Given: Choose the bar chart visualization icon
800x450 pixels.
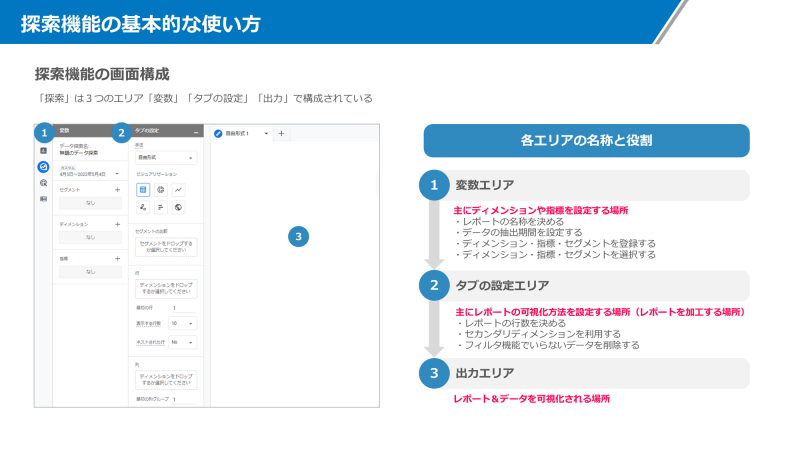Looking at the screenshot, I should click(x=160, y=207).
